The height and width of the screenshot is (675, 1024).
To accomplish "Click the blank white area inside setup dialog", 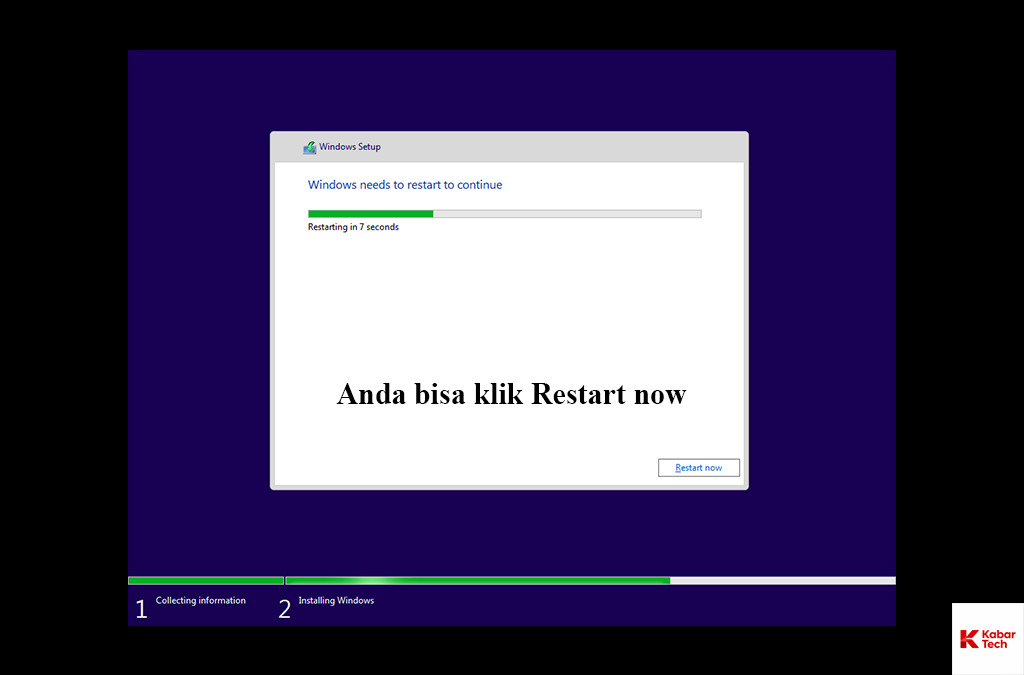I will (508, 300).
